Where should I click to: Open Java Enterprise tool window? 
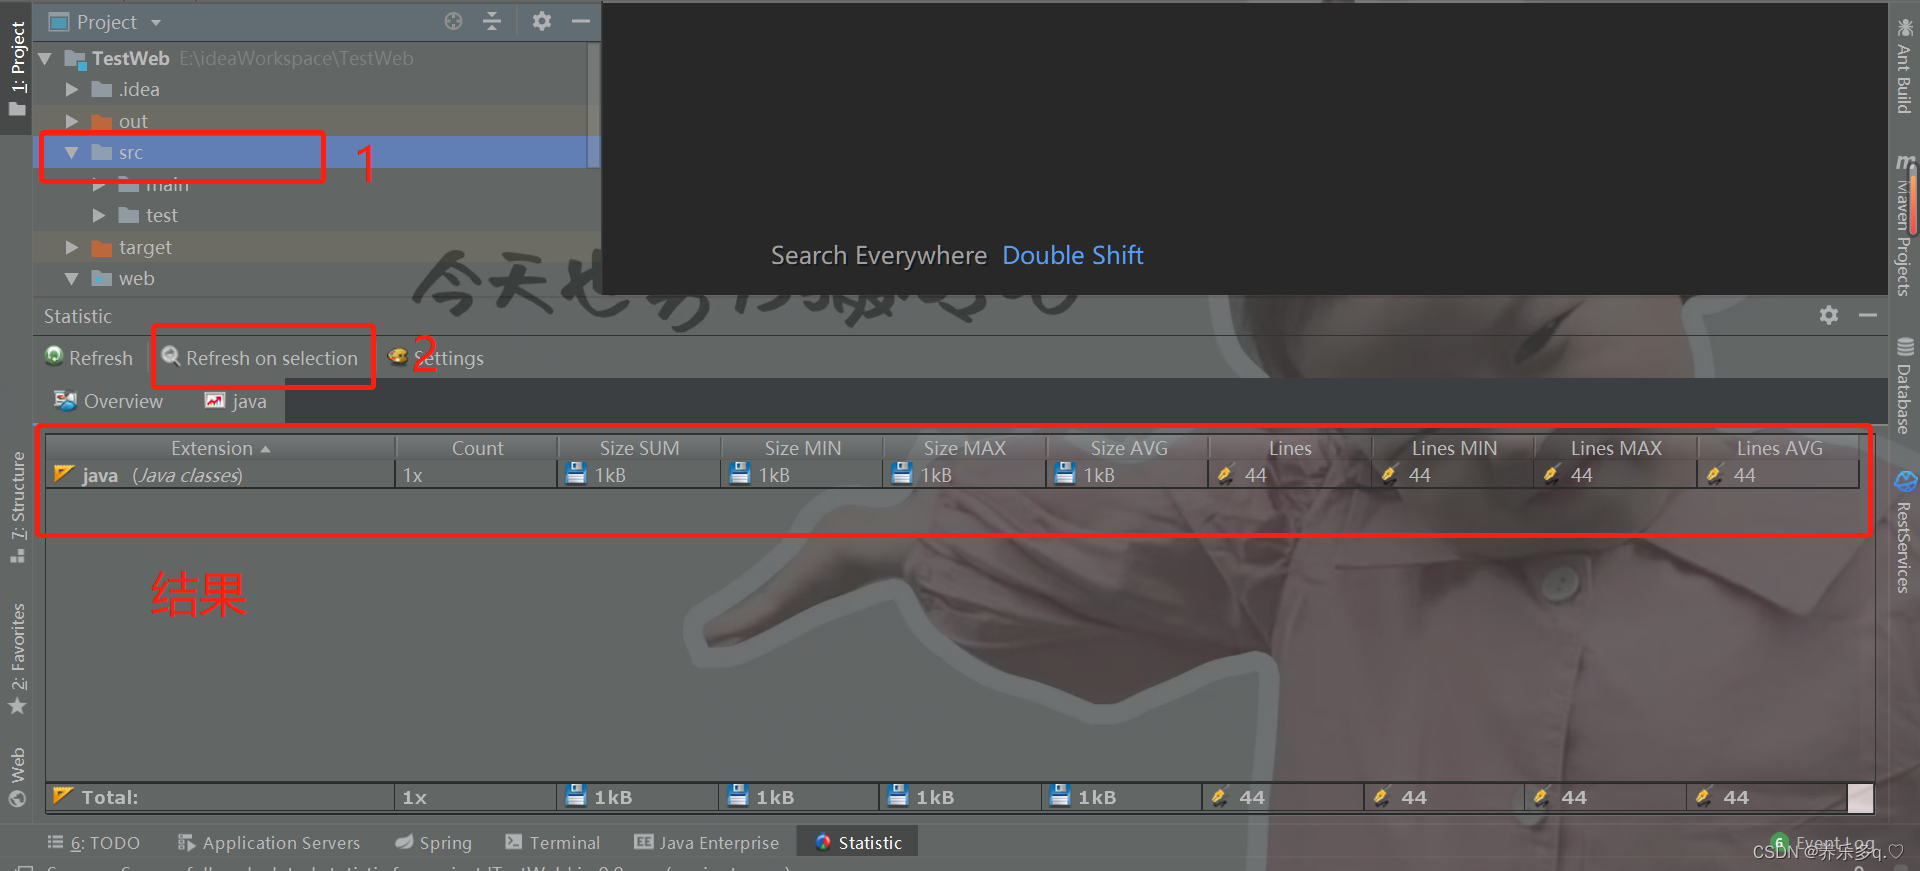(706, 843)
